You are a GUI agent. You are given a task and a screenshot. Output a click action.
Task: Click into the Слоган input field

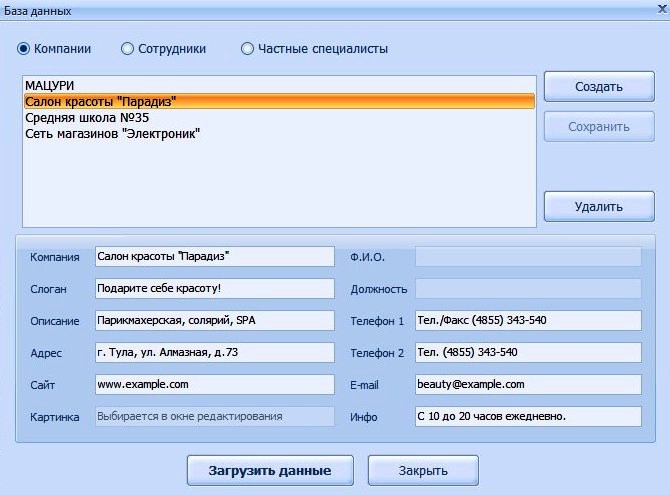point(215,289)
